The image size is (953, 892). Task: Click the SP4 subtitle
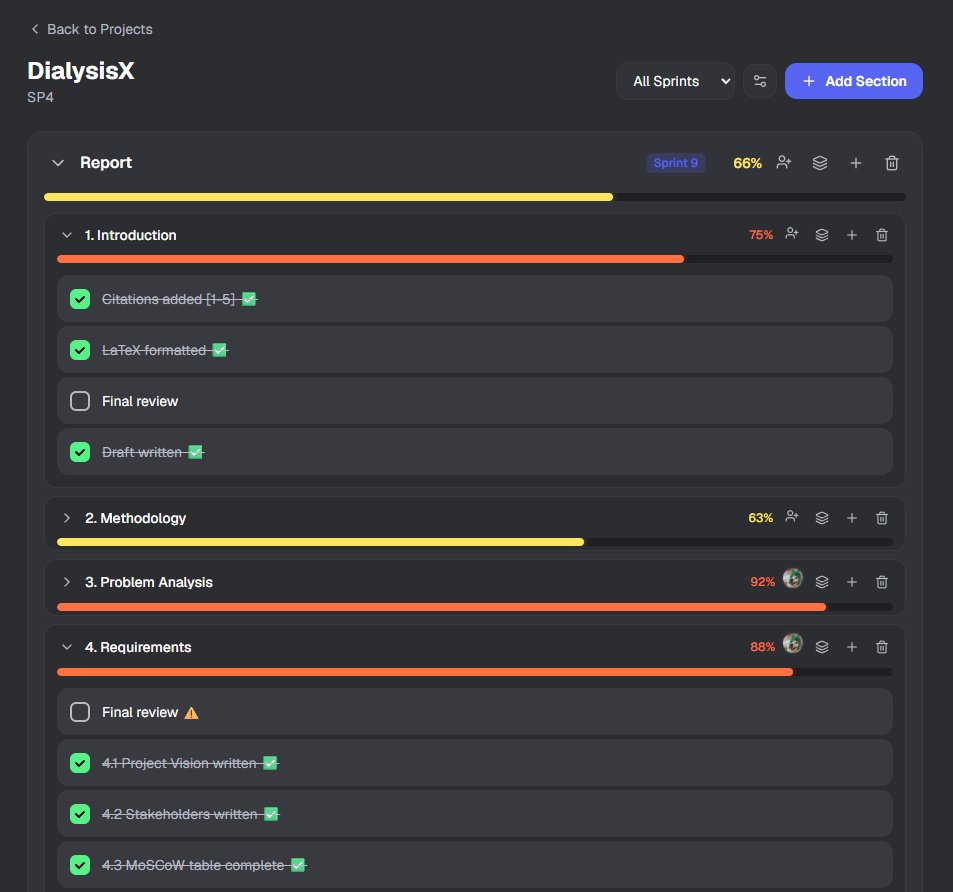point(40,97)
